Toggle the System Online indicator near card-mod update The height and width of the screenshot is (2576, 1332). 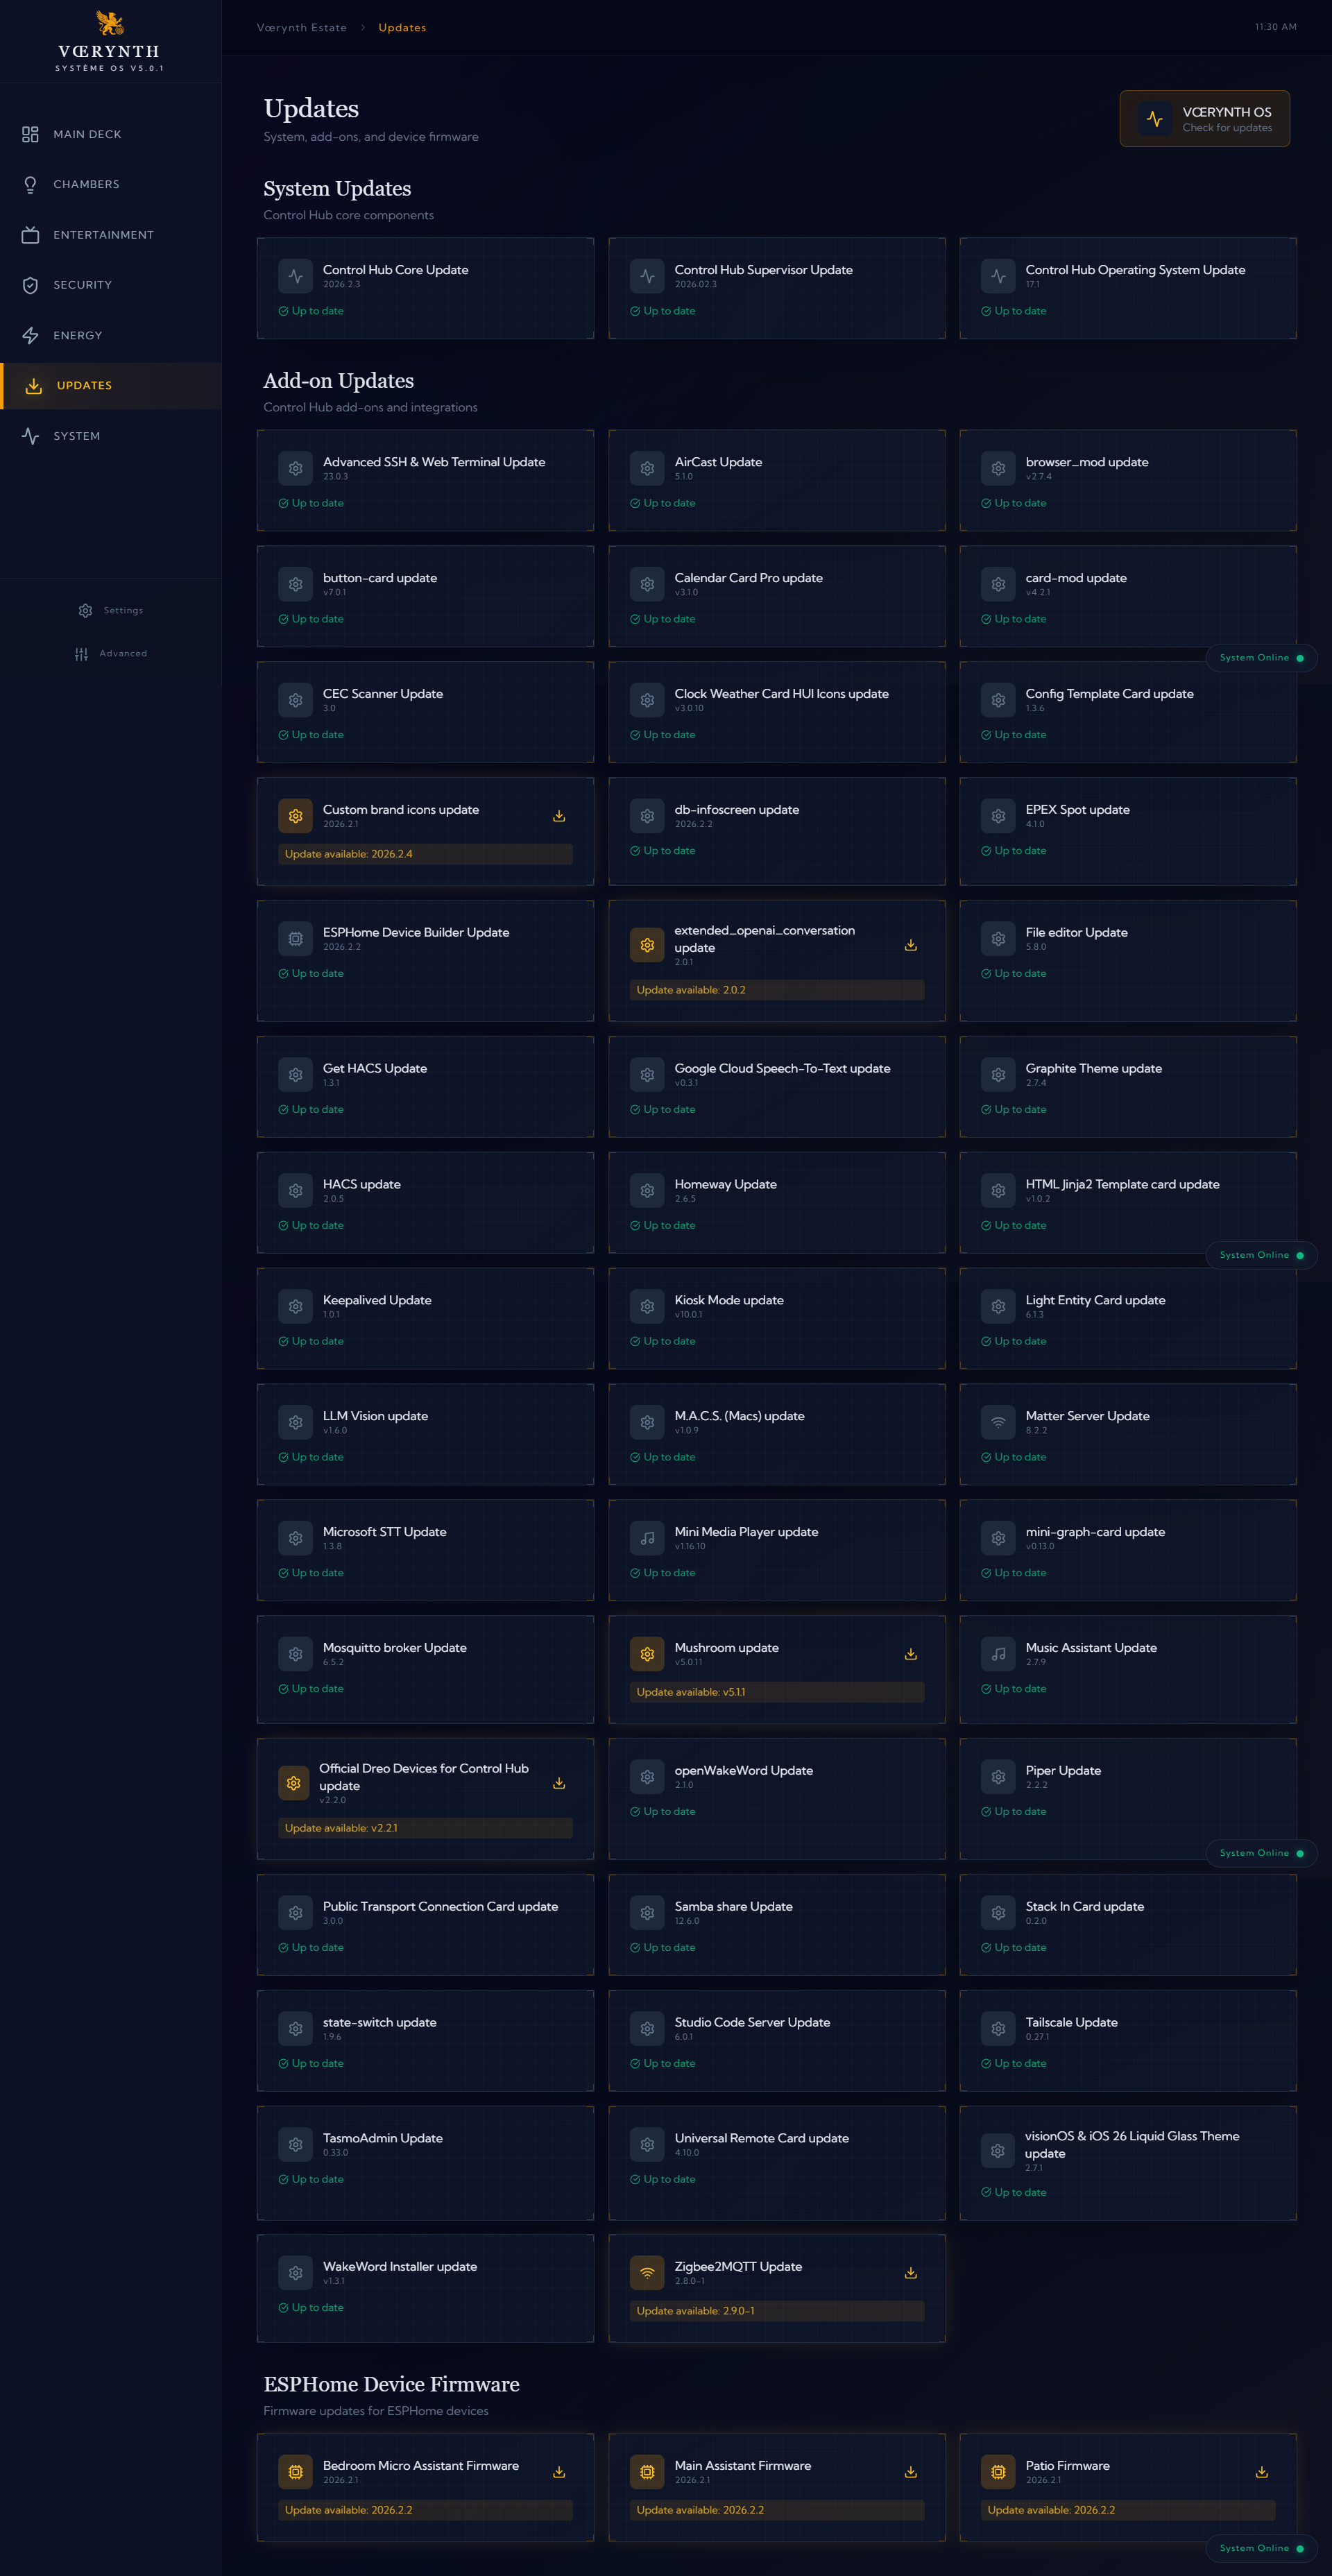(1261, 657)
